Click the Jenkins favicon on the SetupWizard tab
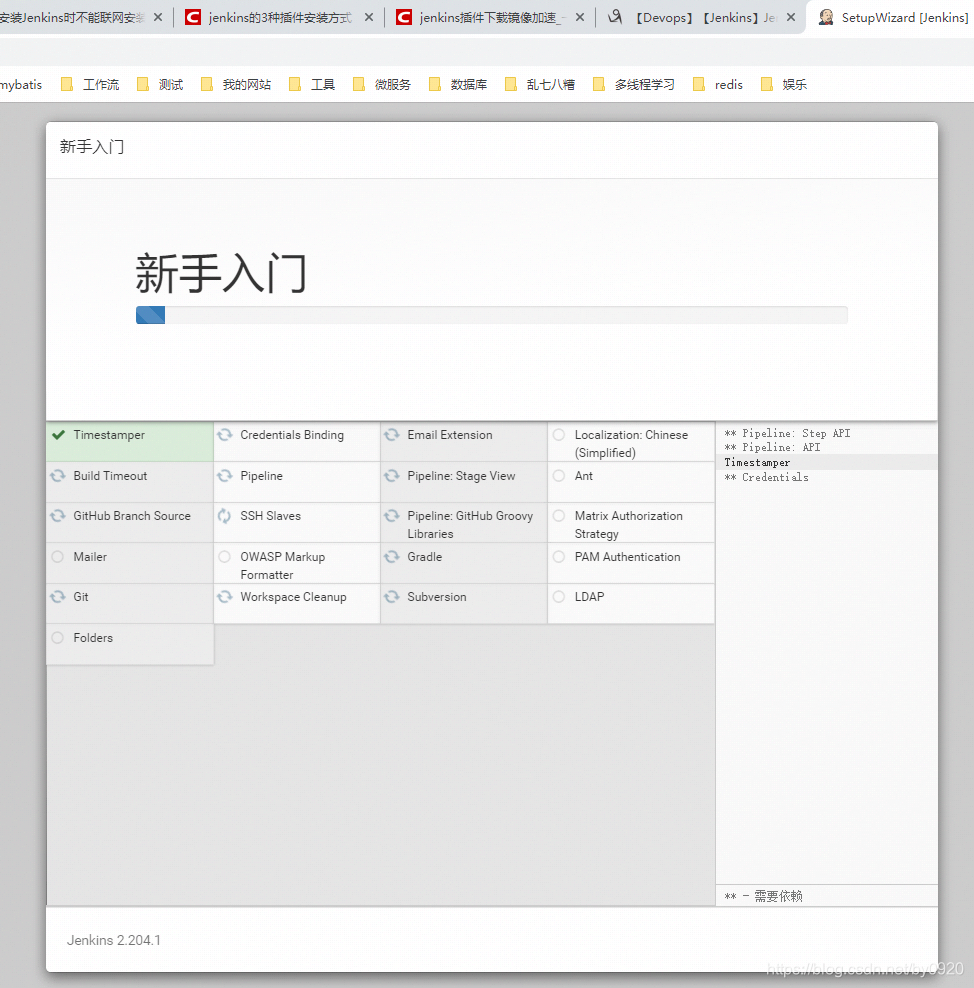974x988 pixels. (826, 17)
